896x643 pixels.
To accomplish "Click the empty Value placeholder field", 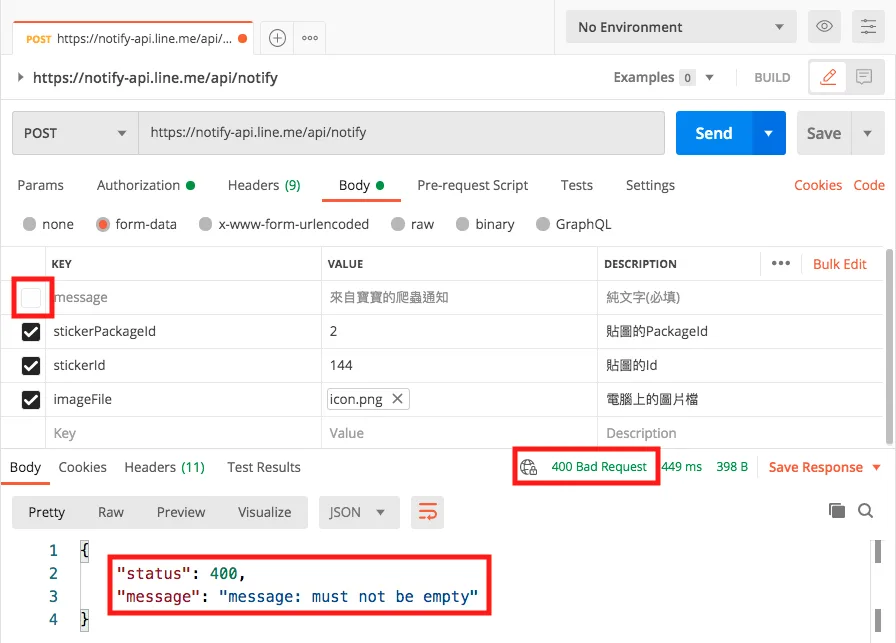I will (x=459, y=433).
